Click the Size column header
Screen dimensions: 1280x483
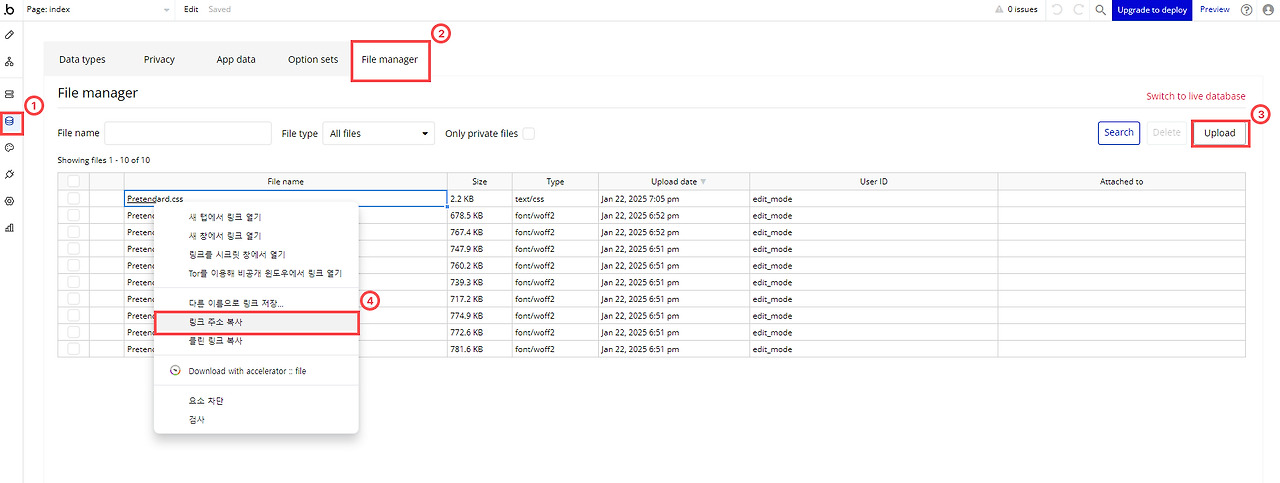coord(479,181)
